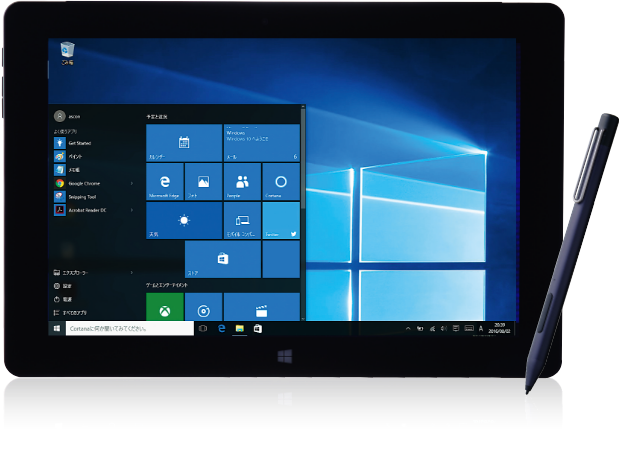Open the Store tile
Image resolution: width=619 pixels, height=457 pixels.
[x=223, y=259]
